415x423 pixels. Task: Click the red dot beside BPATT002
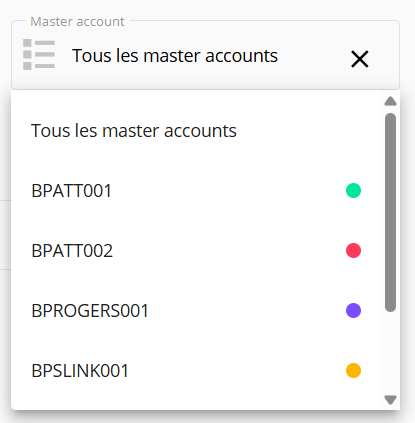[353, 250]
